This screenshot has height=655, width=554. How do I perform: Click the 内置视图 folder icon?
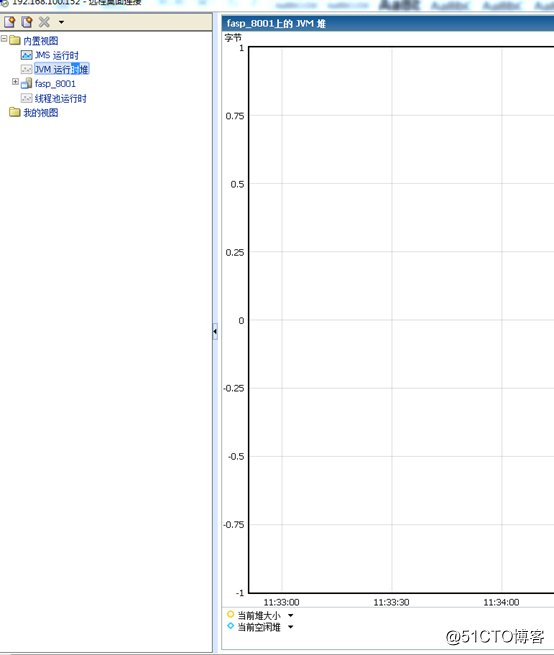click(x=15, y=41)
